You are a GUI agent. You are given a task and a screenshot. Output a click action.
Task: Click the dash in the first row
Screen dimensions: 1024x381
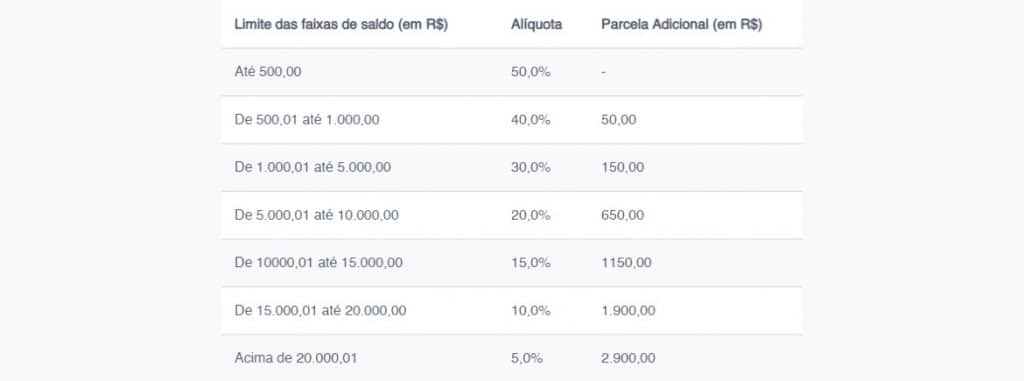coord(603,72)
